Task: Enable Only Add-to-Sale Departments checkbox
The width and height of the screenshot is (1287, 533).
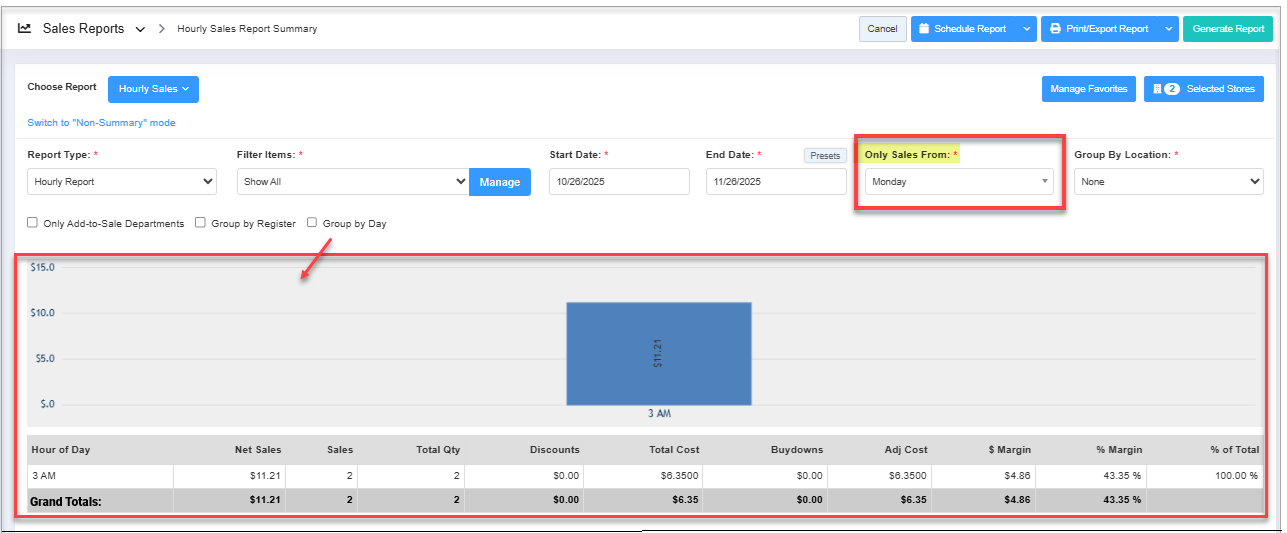Action: pyautogui.click(x=33, y=223)
